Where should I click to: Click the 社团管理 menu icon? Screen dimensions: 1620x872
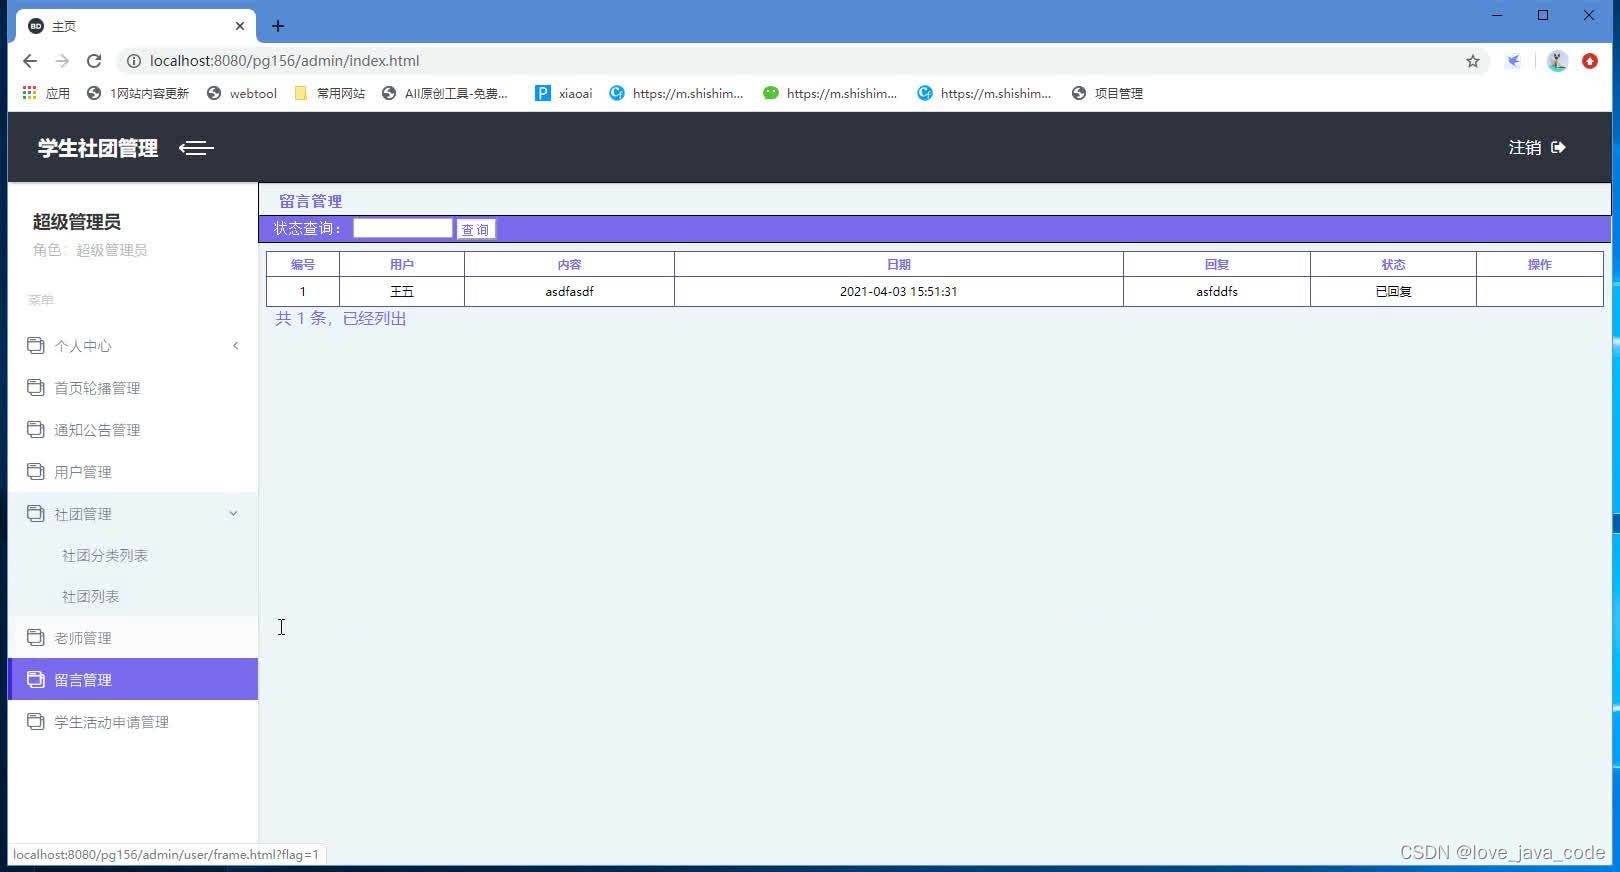pos(36,513)
